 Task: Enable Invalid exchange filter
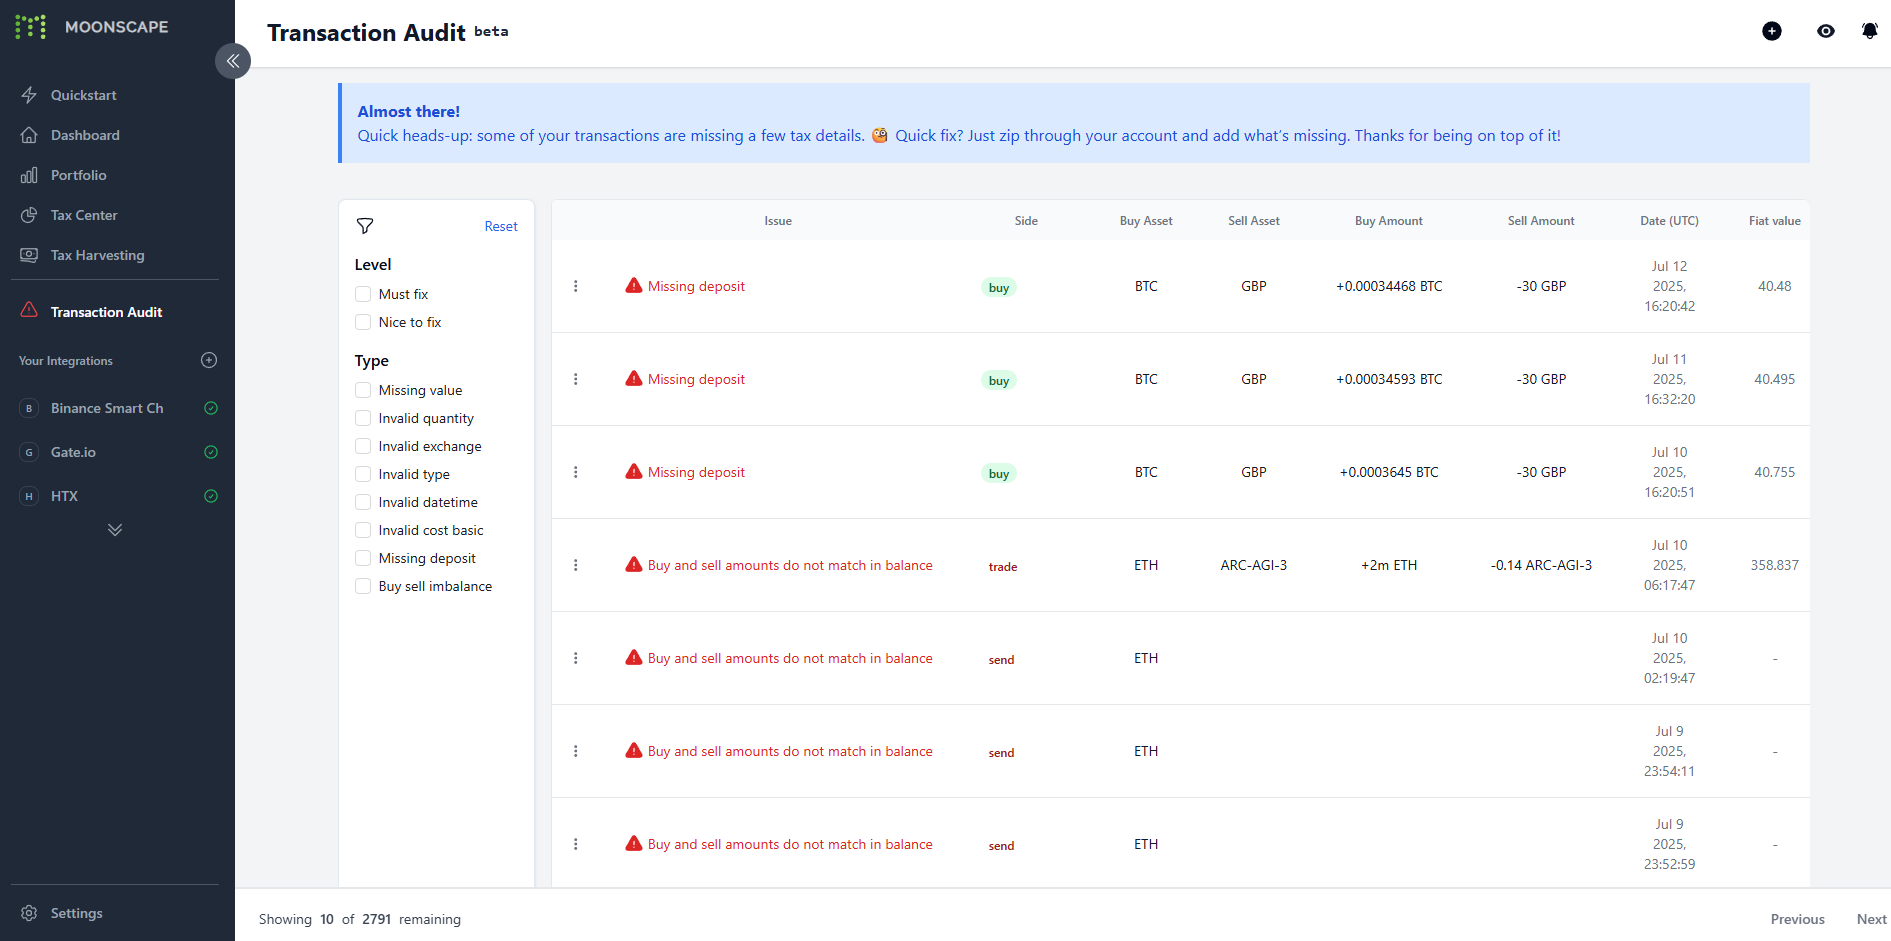[363, 446]
